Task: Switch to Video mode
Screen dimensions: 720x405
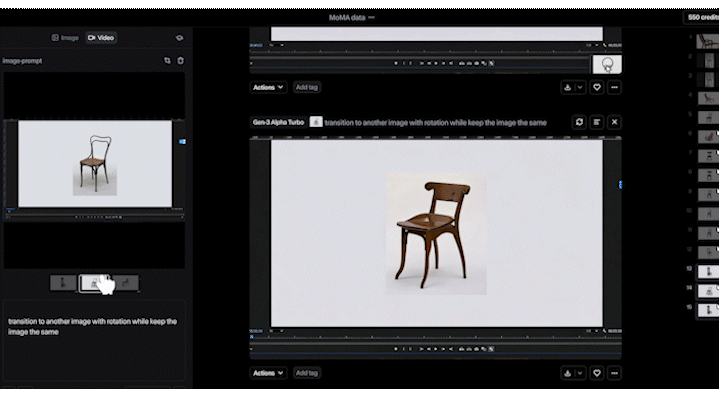Action: coord(101,38)
